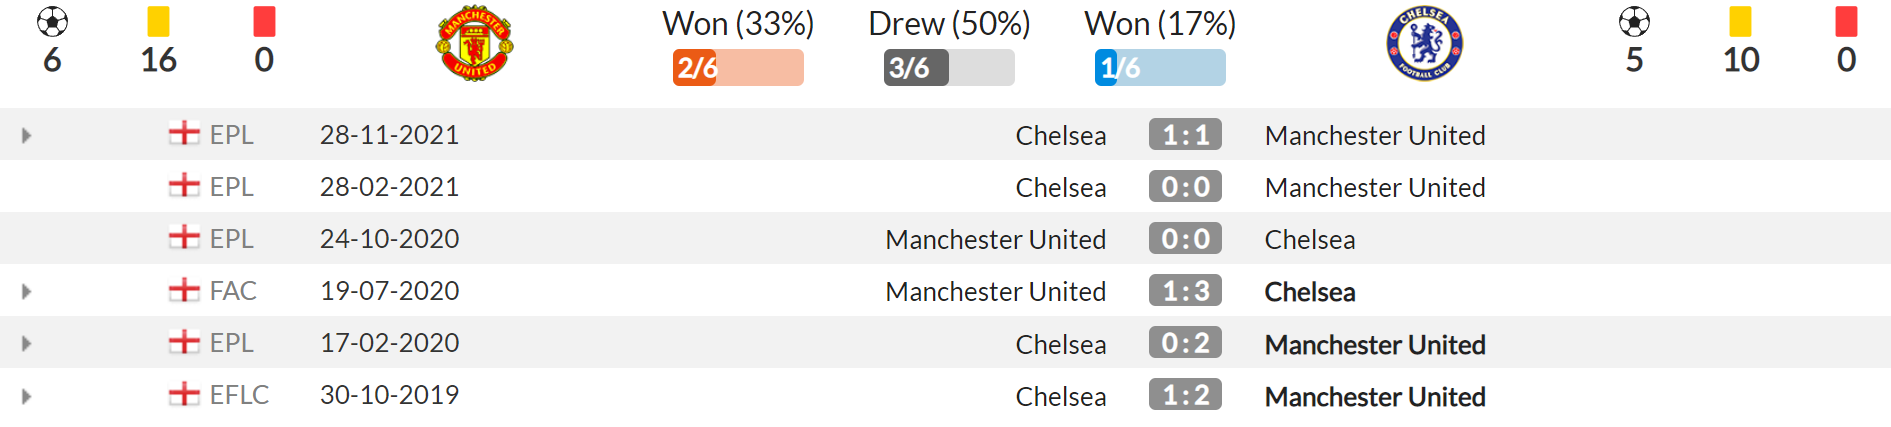Click England flag on 28-02-2021 match
Screen dimensions: 1891x427
tap(184, 186)
